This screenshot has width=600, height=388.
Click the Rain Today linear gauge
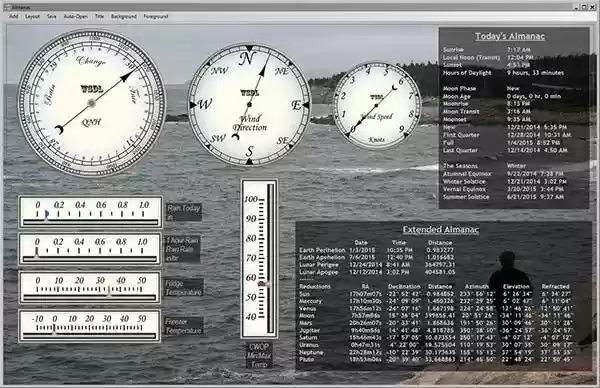click(x=90, y=212)
